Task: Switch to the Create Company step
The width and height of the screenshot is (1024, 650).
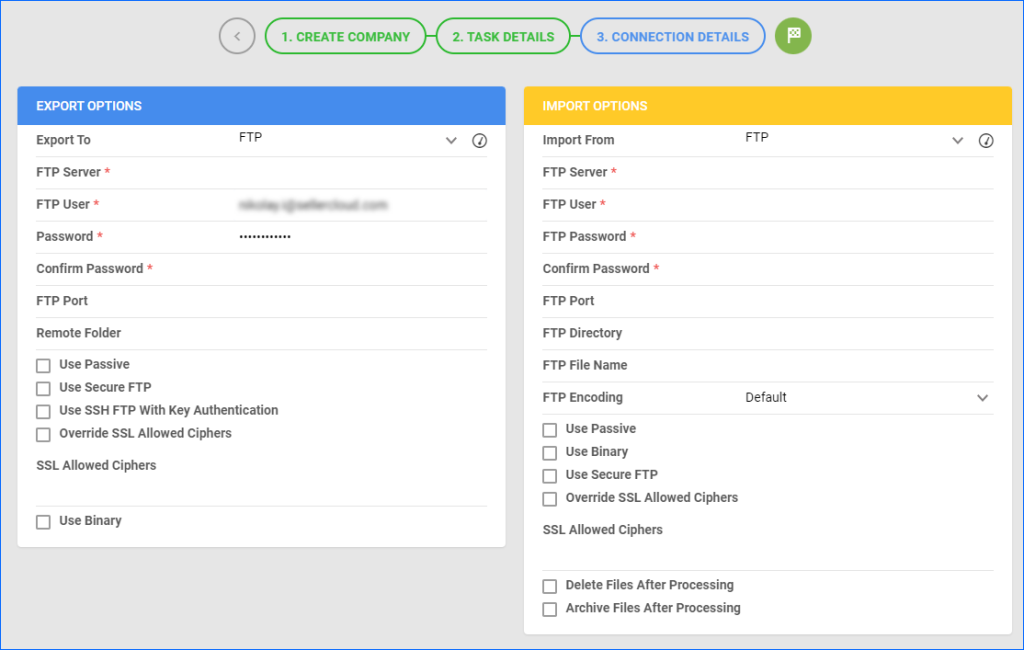Action: pyautogui.click(x=346, y=36)
